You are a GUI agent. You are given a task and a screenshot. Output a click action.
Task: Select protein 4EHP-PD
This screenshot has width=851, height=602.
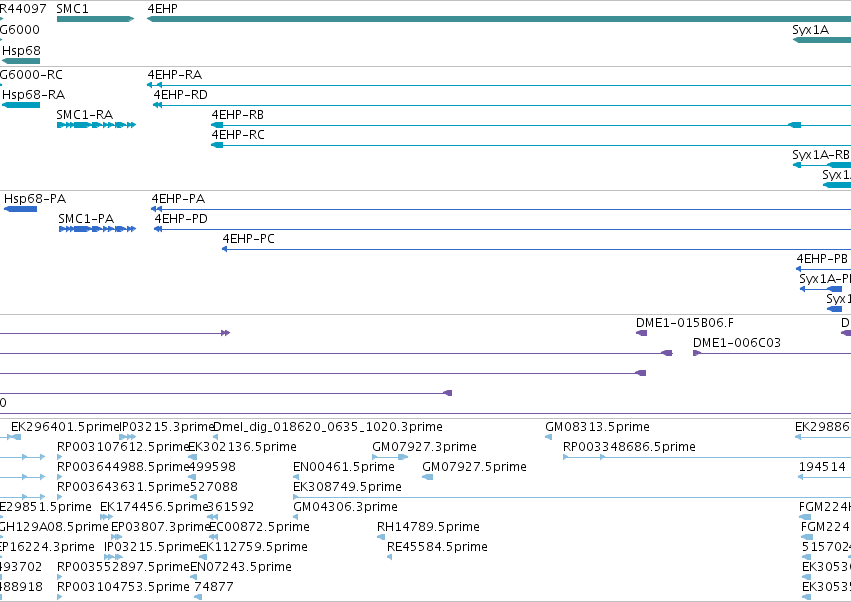click(x=503, y=229)
